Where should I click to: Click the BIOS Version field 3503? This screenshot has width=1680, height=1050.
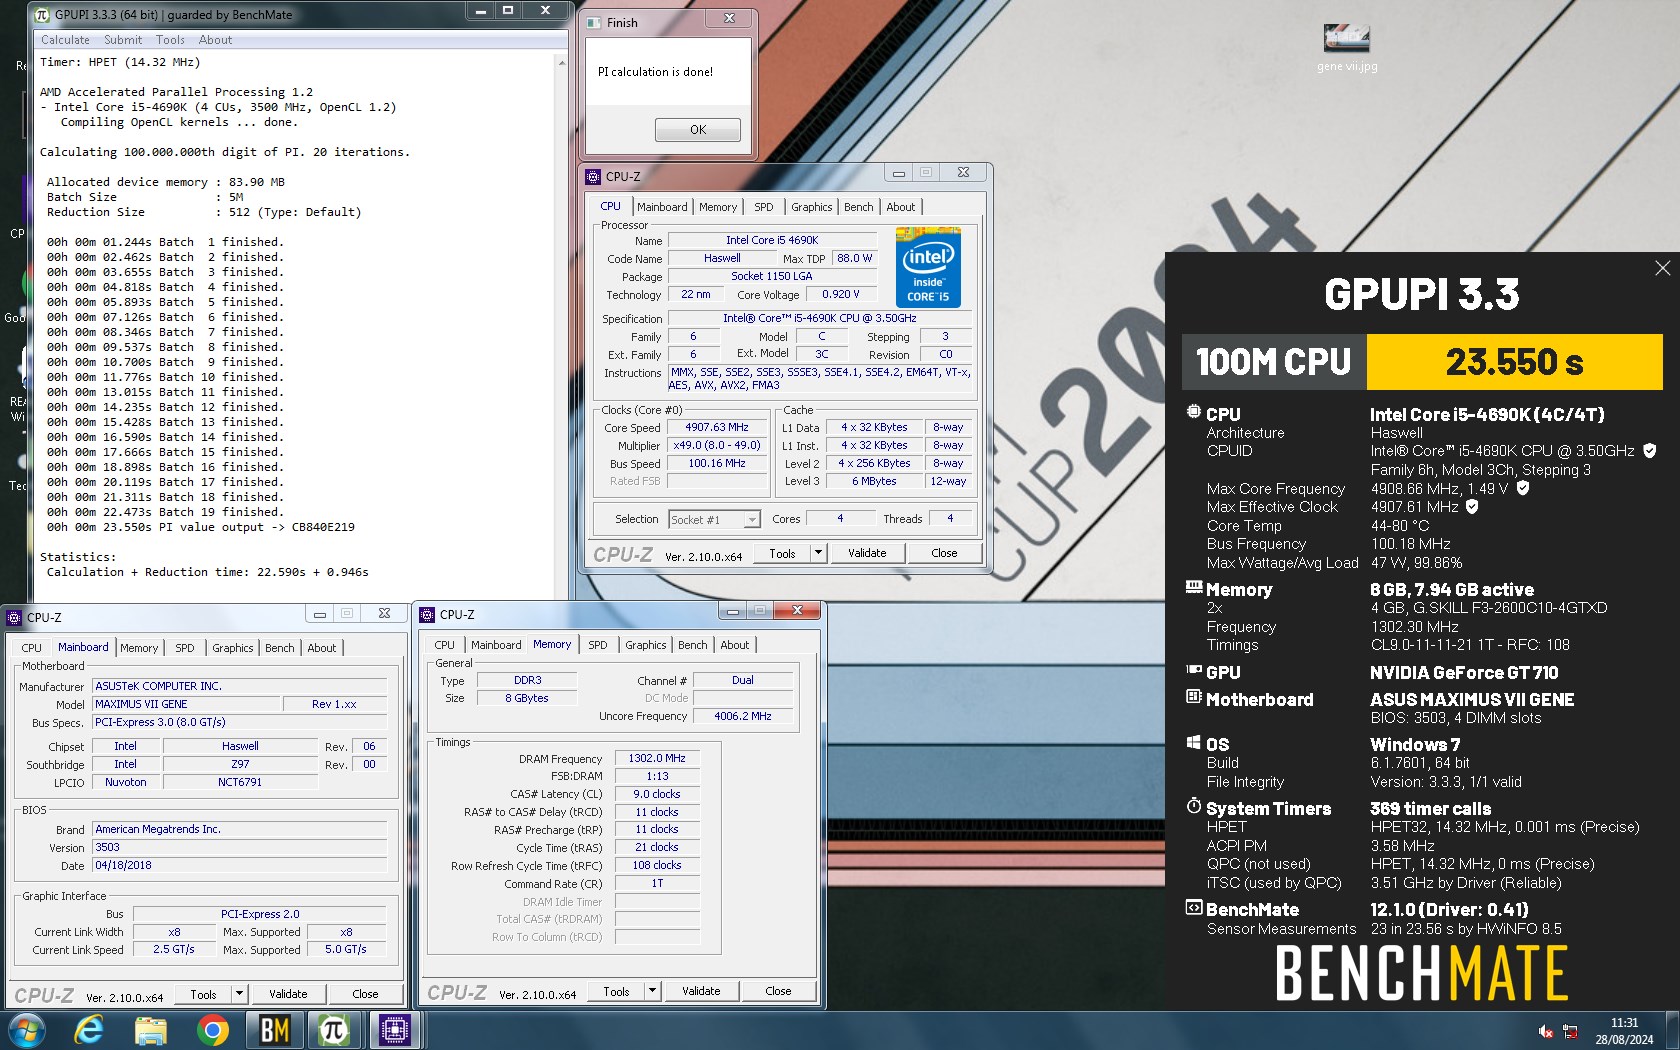pos(240,847)
